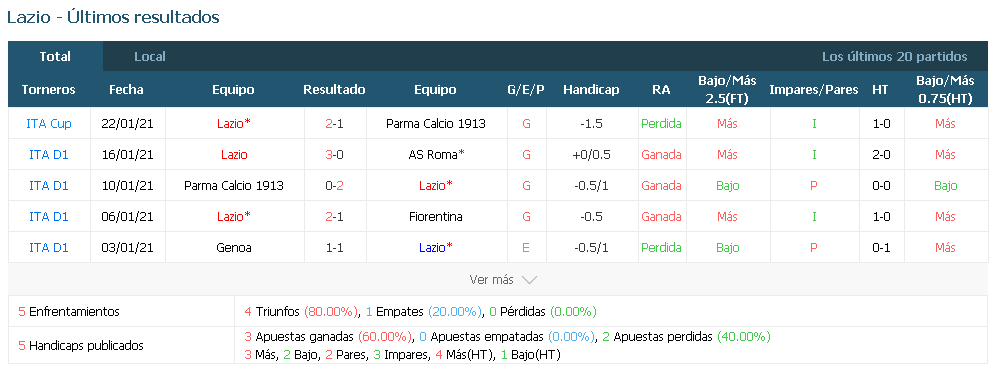Open the 3-0 result against AS Roma
The width and height of the screenshot is (1000, 369).
pos(335,155)
